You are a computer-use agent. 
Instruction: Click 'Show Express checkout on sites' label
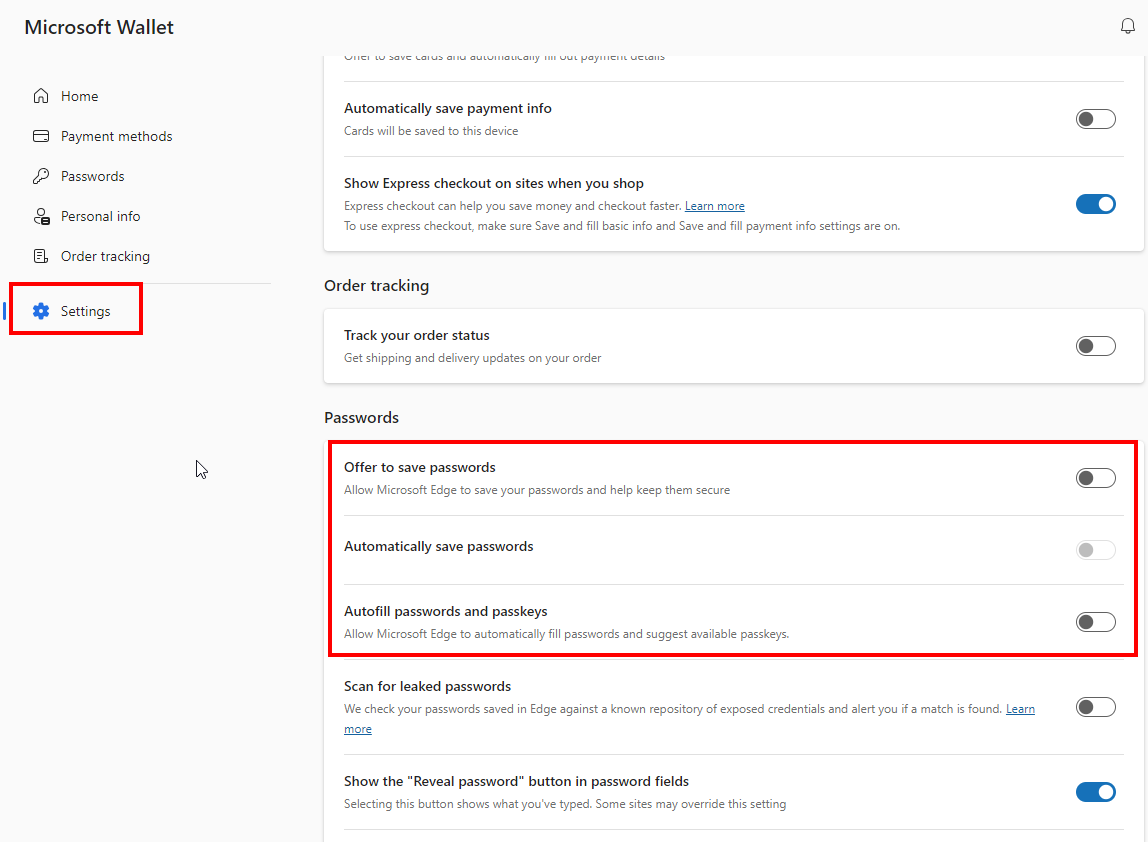494,183
